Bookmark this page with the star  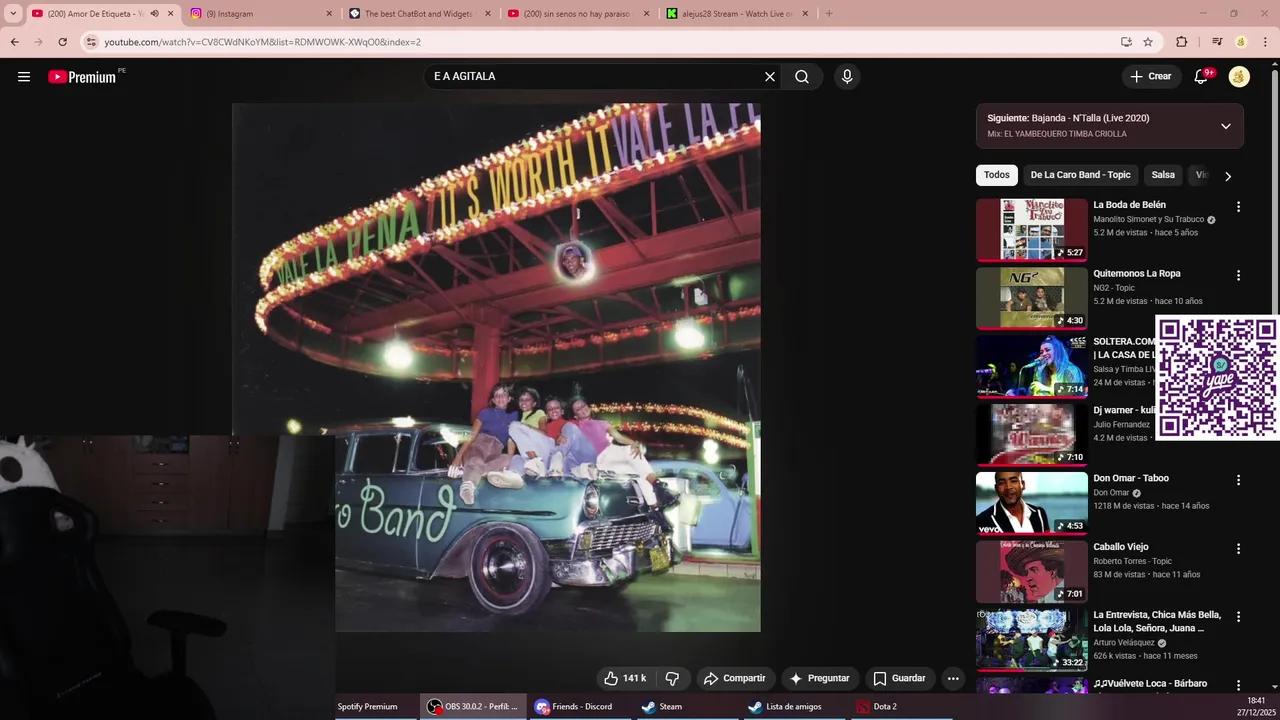(1148, 42)
